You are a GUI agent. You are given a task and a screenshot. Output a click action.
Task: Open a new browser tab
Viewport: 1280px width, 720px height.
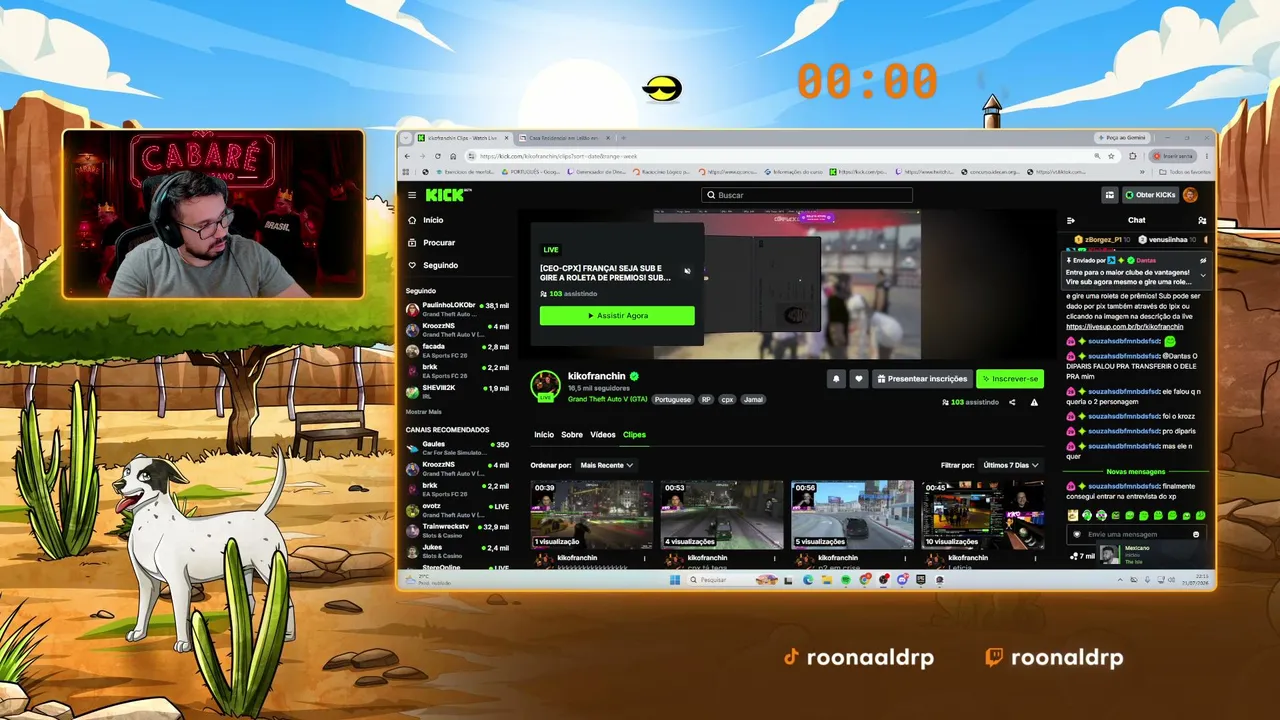pos(623,138)
